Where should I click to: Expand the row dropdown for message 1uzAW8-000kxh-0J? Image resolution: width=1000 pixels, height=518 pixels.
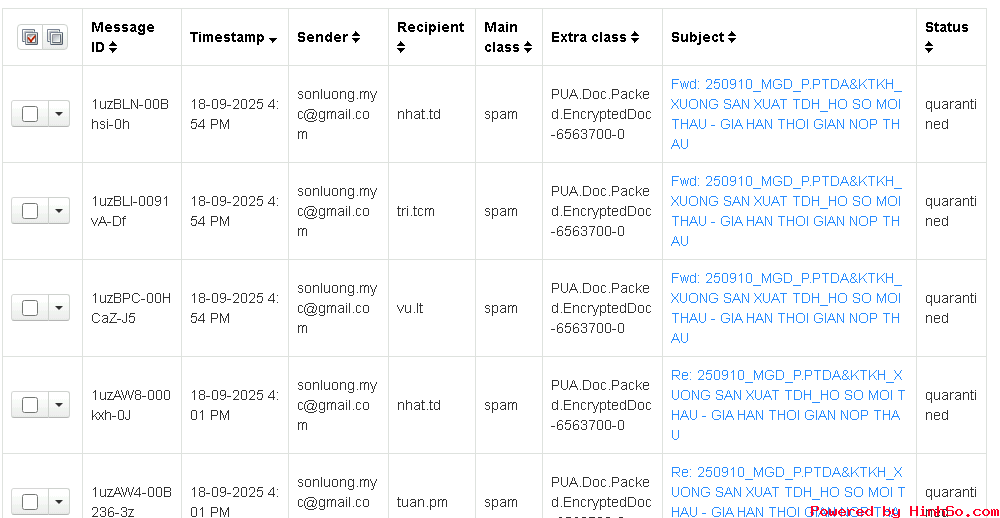tap(59, 405)
